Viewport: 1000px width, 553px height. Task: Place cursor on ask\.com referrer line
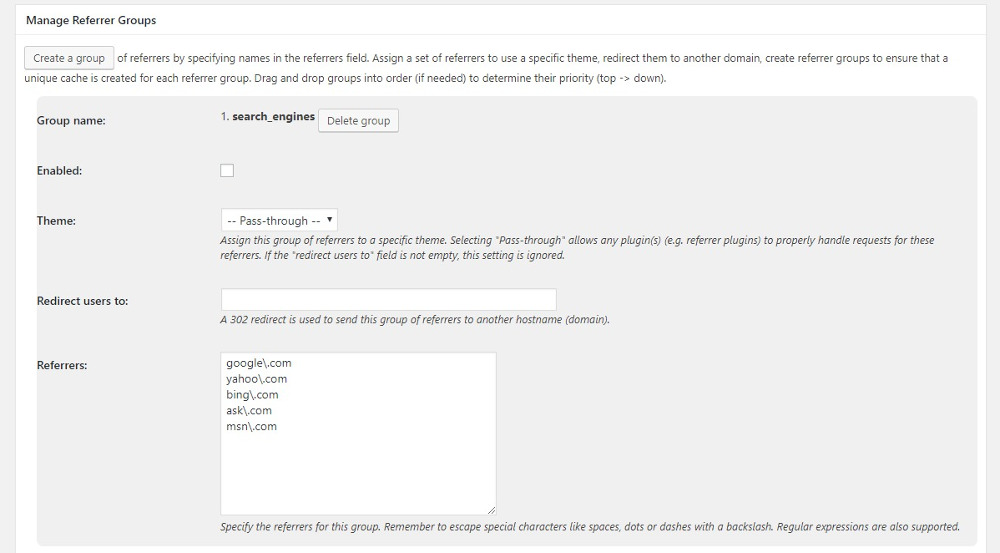249,410
